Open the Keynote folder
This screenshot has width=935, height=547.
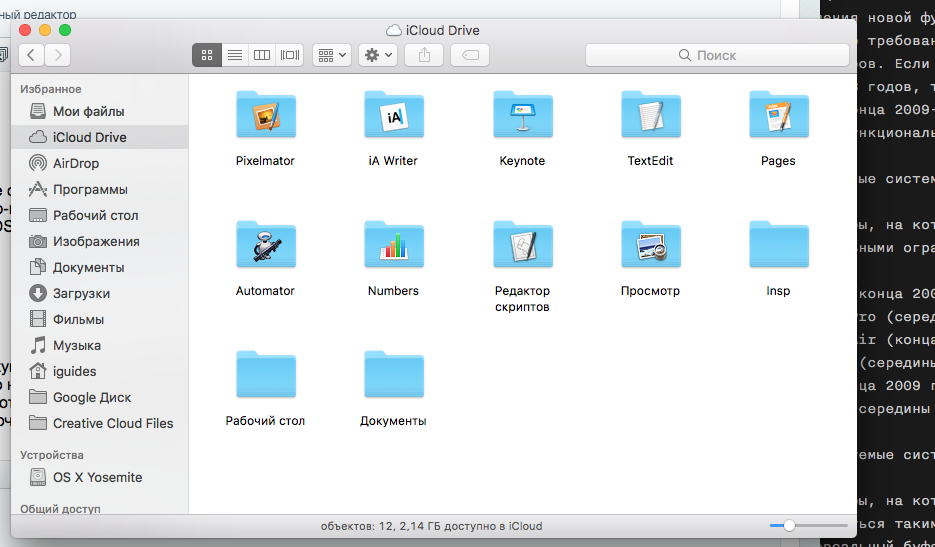click(522, 116)
